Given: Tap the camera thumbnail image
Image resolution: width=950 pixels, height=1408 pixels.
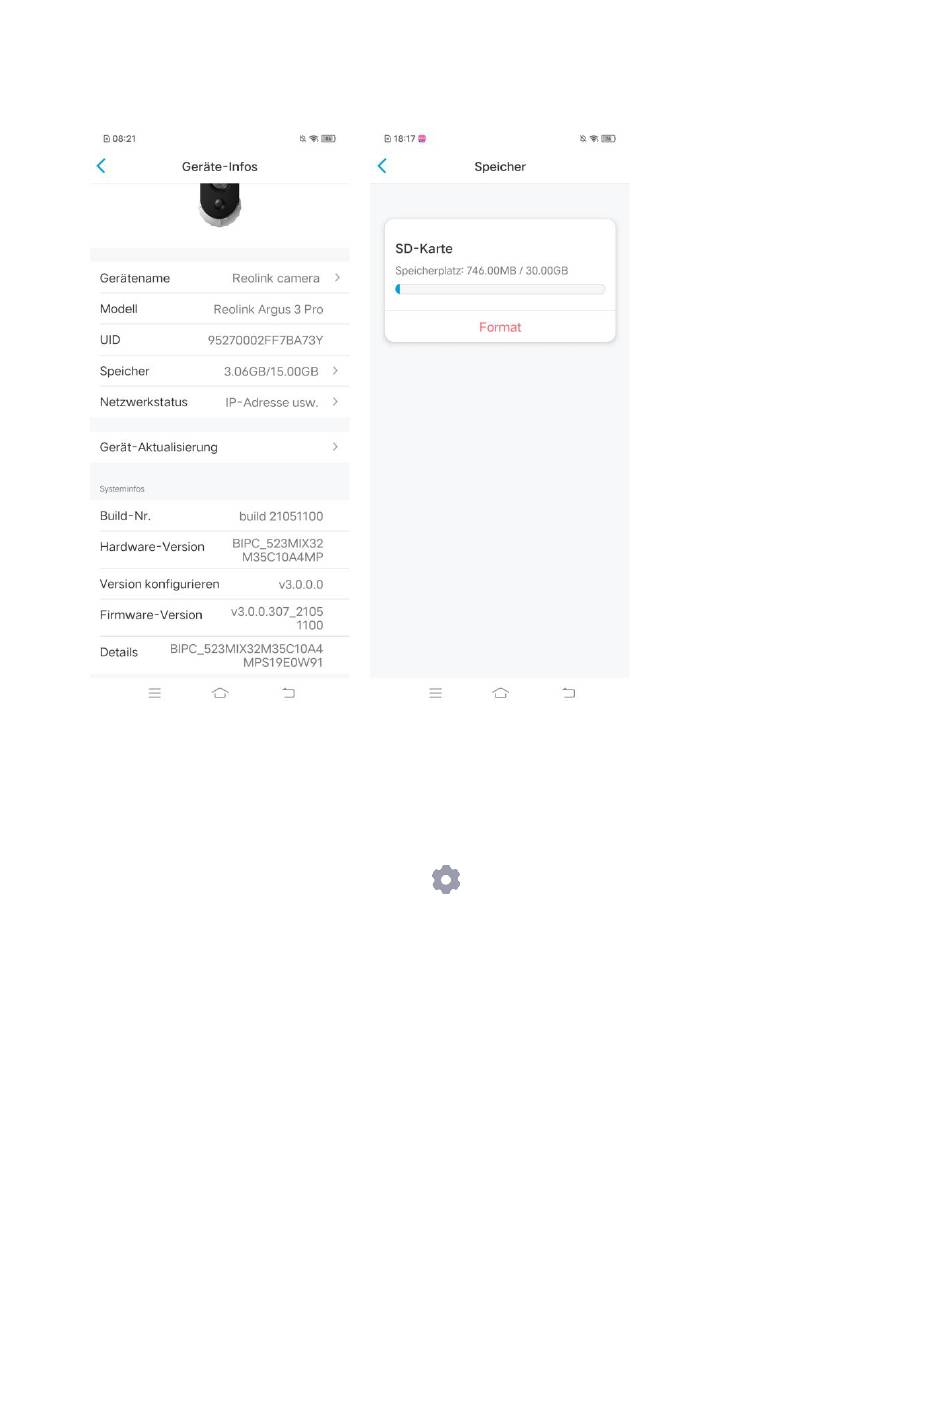Looking at the screenshot, I should pyautogui.click(x=220, y=205).
